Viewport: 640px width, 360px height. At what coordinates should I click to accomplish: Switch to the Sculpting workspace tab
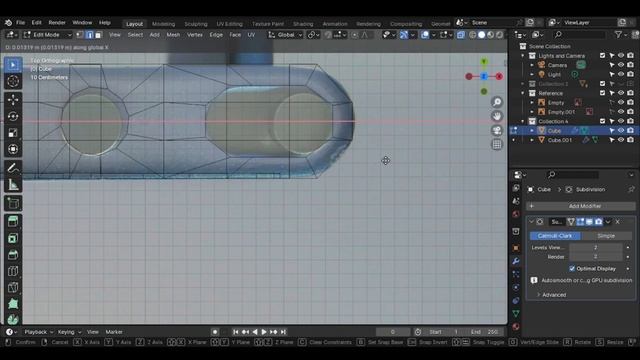tap(196, 24)
